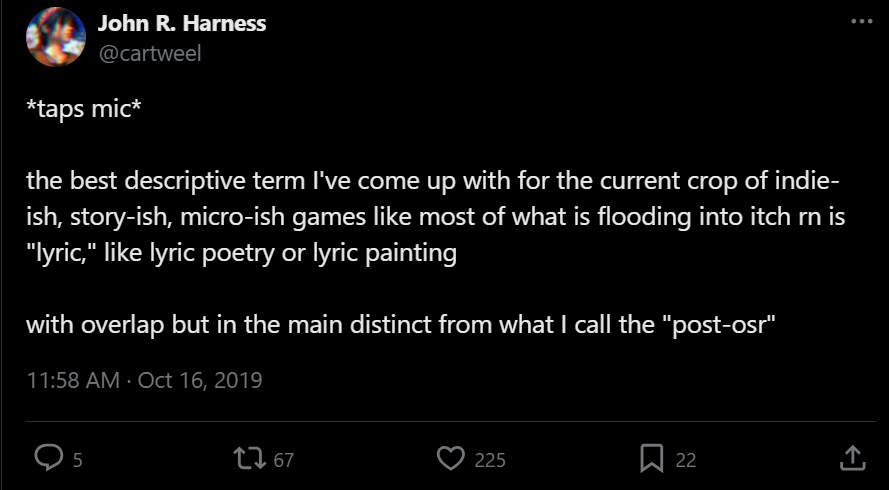The image size is (889, 490).
Task: Bookmark this tweet using the bookmark icon
Action: [652, 458]
